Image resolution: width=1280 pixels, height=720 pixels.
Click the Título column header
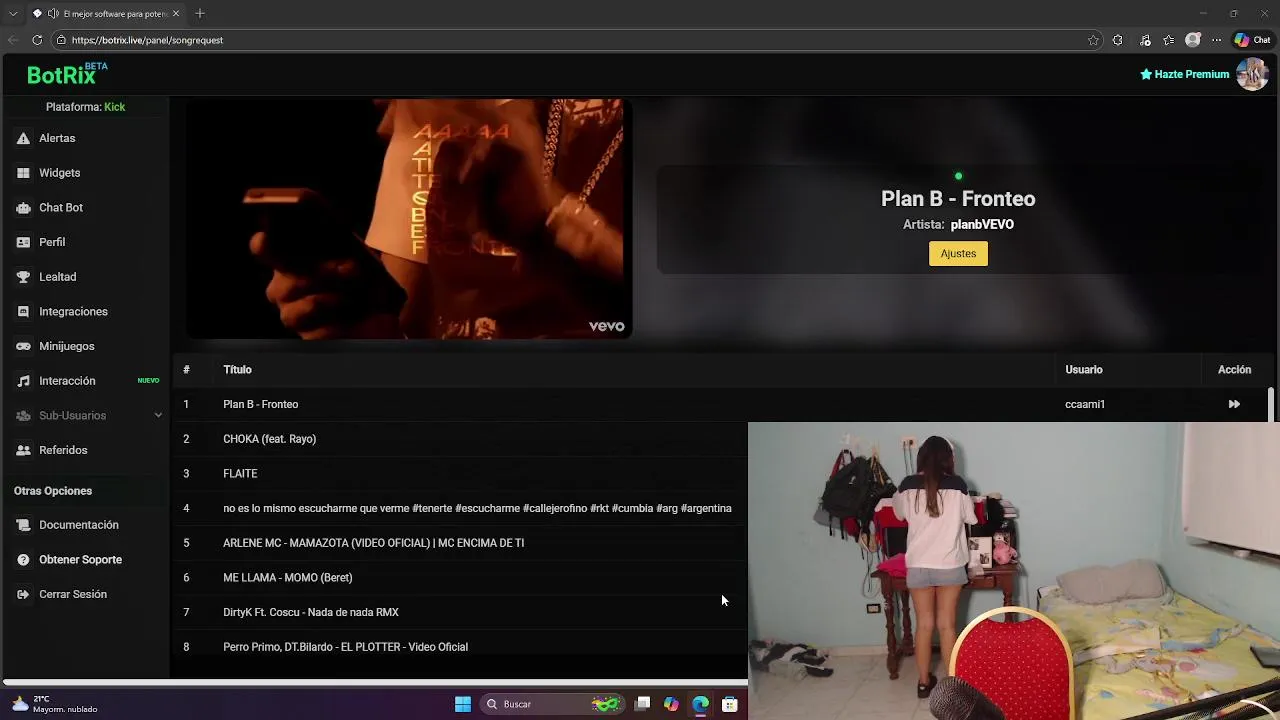(237, 370)
